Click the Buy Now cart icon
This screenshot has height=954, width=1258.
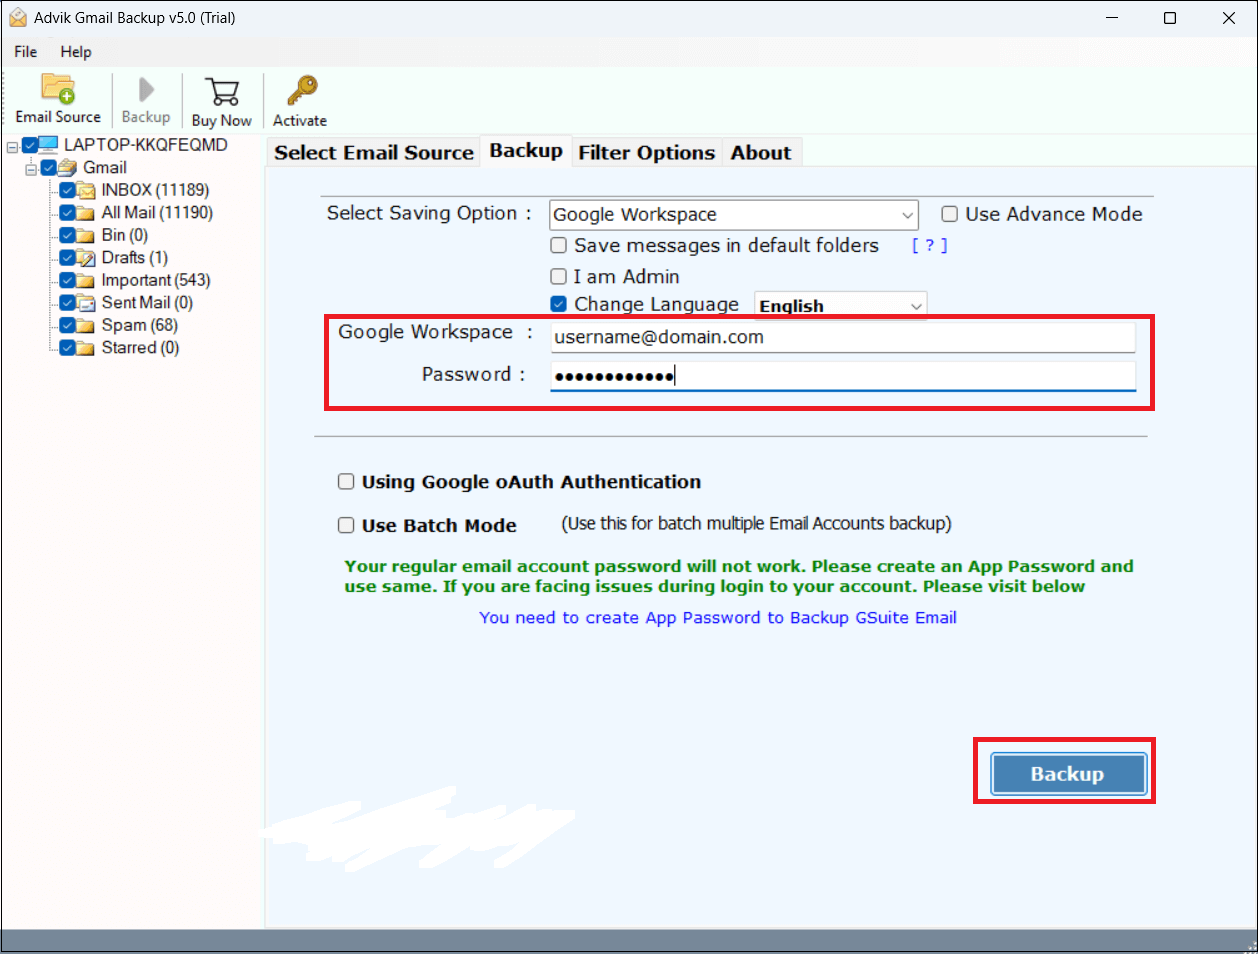point(222,92)
